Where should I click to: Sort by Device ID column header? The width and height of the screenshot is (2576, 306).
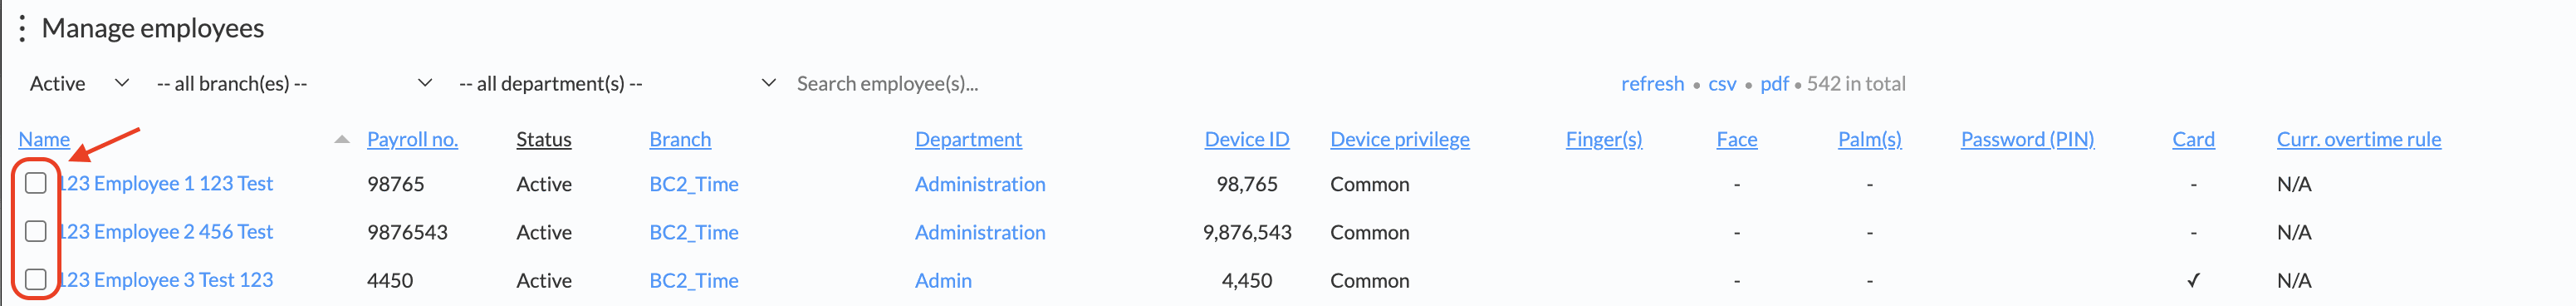pyautogui.click(x=1246, y=140)
